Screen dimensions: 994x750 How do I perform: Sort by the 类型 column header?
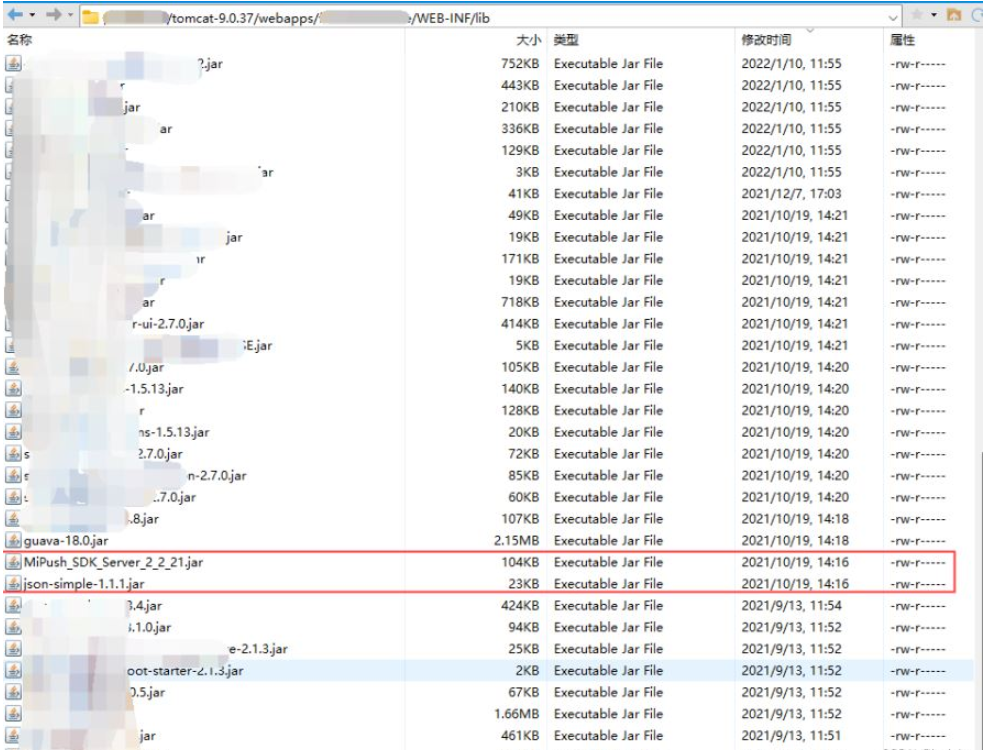tap(565, 40)
